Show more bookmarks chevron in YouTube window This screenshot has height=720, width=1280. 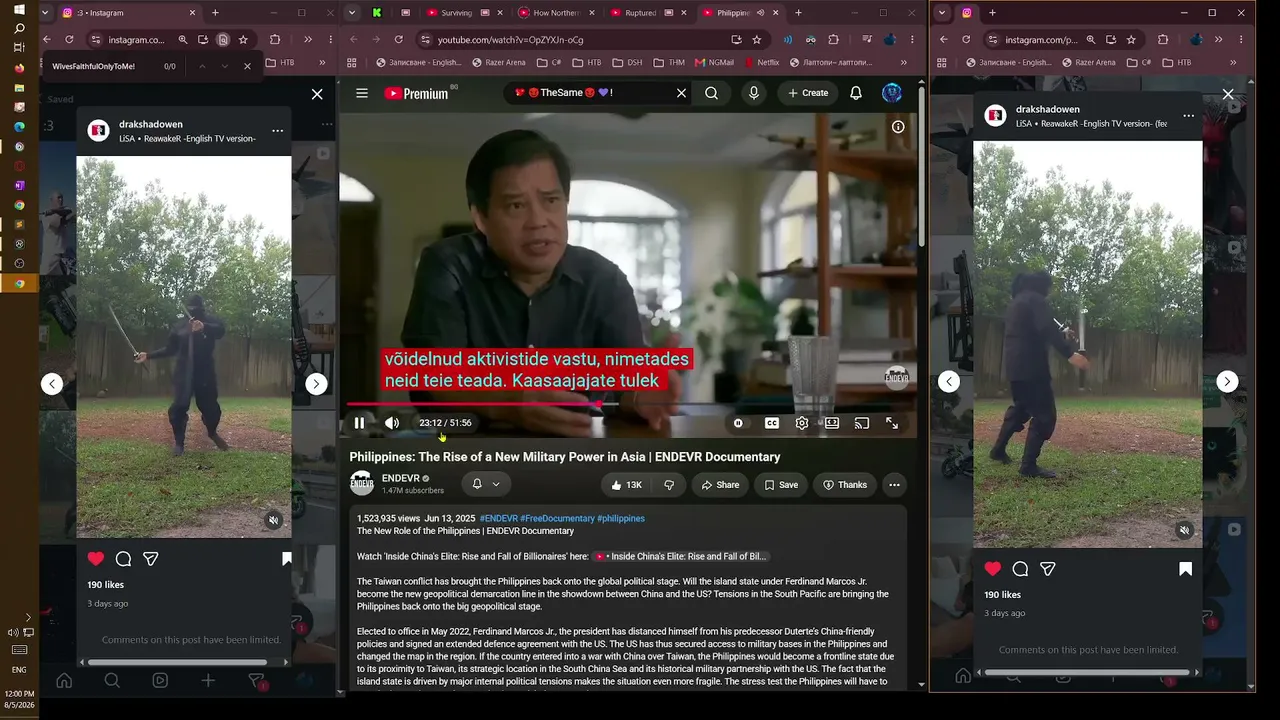point(903,62)
